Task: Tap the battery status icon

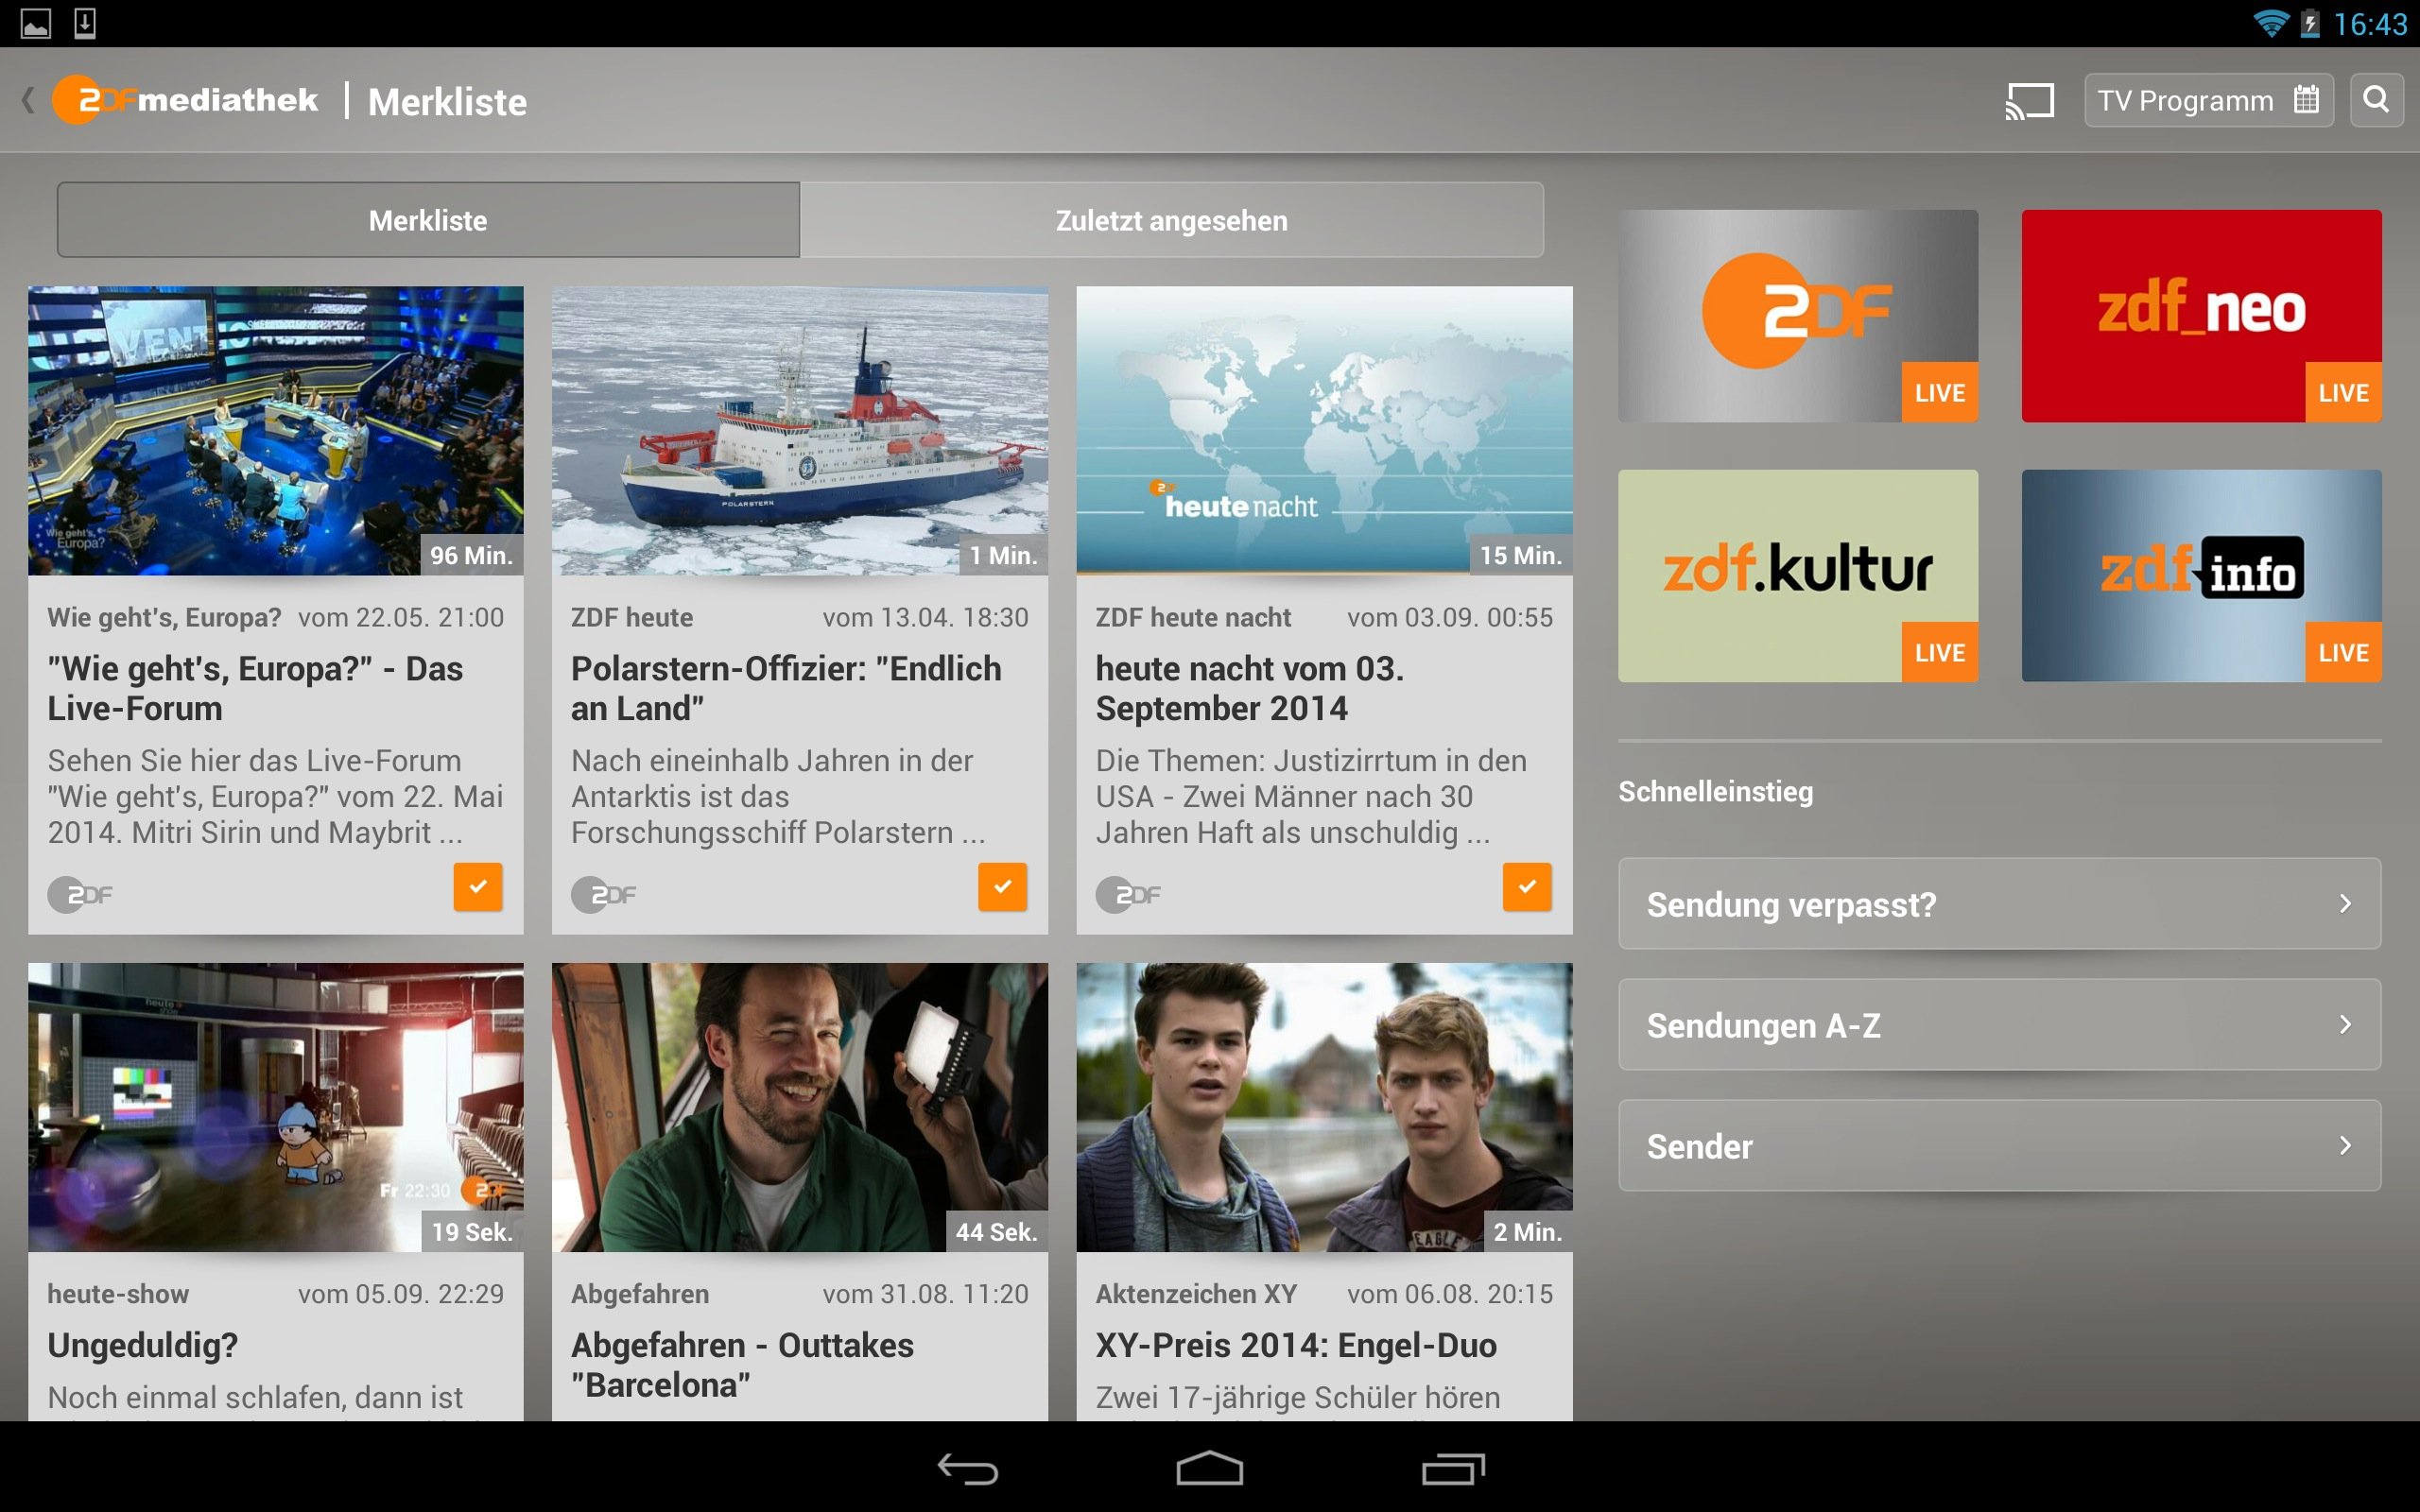Action: click(2310, 23)
